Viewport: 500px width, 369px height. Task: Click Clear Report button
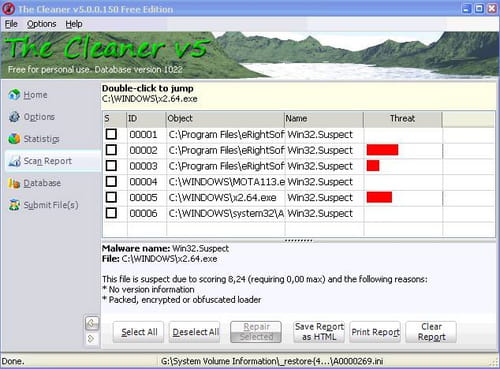pos(431,332)
